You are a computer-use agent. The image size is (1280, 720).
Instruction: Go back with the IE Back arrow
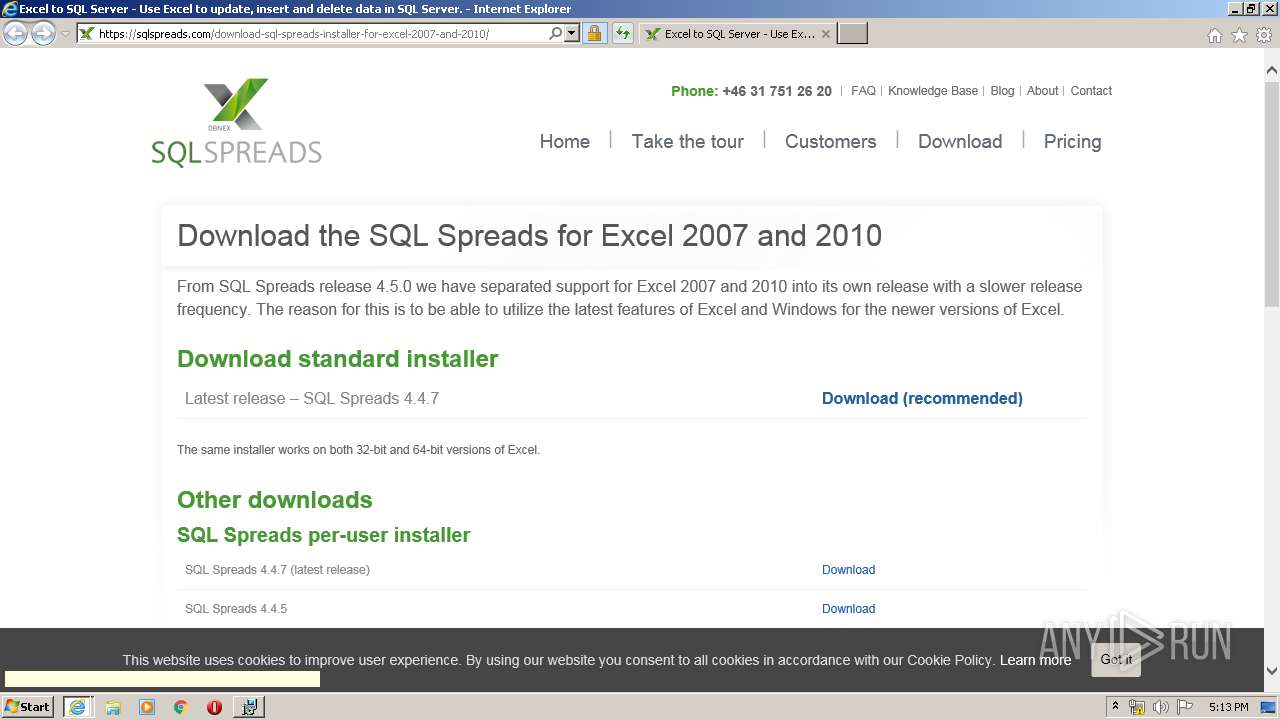tap(15, 33)
